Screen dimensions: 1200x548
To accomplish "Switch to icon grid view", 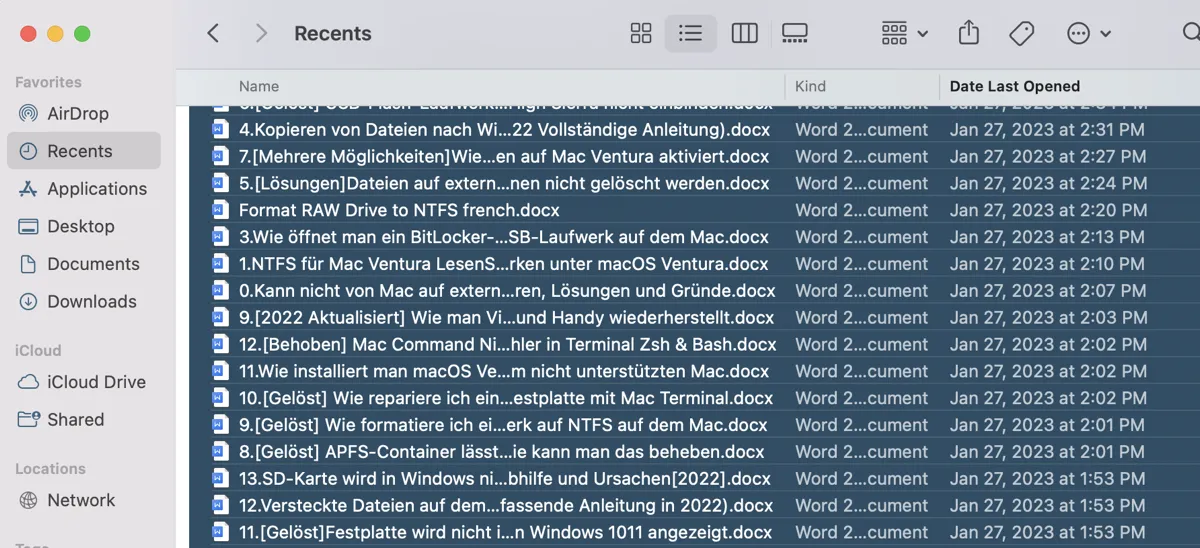I will pos(641,33).
